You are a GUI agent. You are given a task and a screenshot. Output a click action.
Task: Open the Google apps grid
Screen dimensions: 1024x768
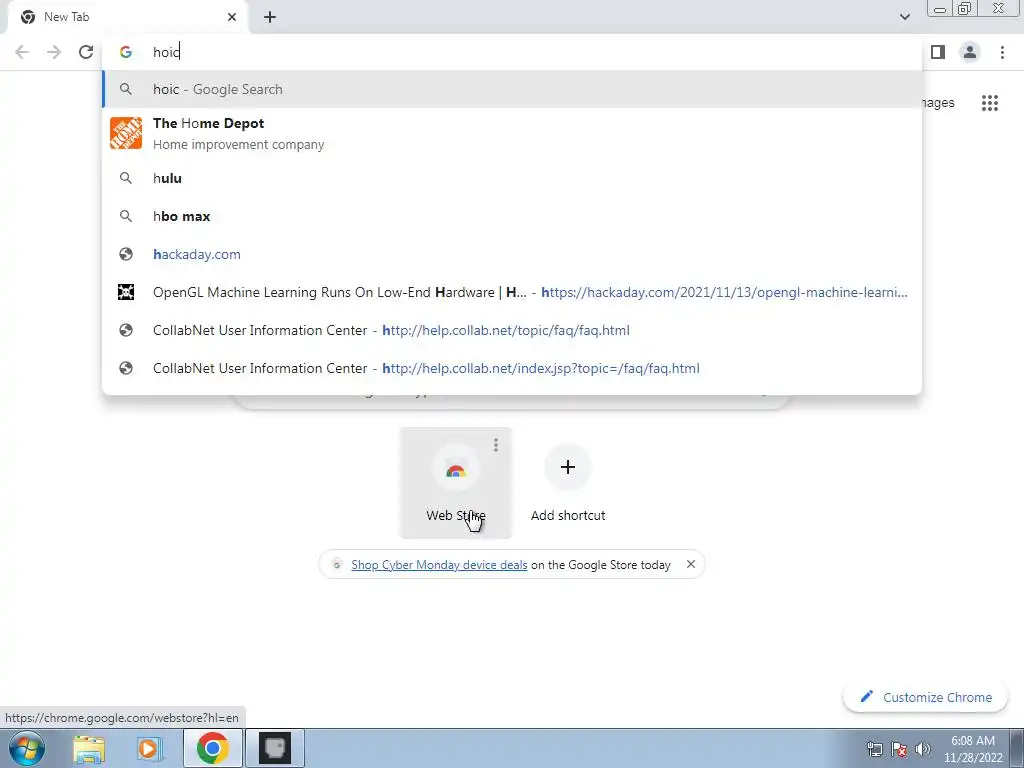[989, 103]
